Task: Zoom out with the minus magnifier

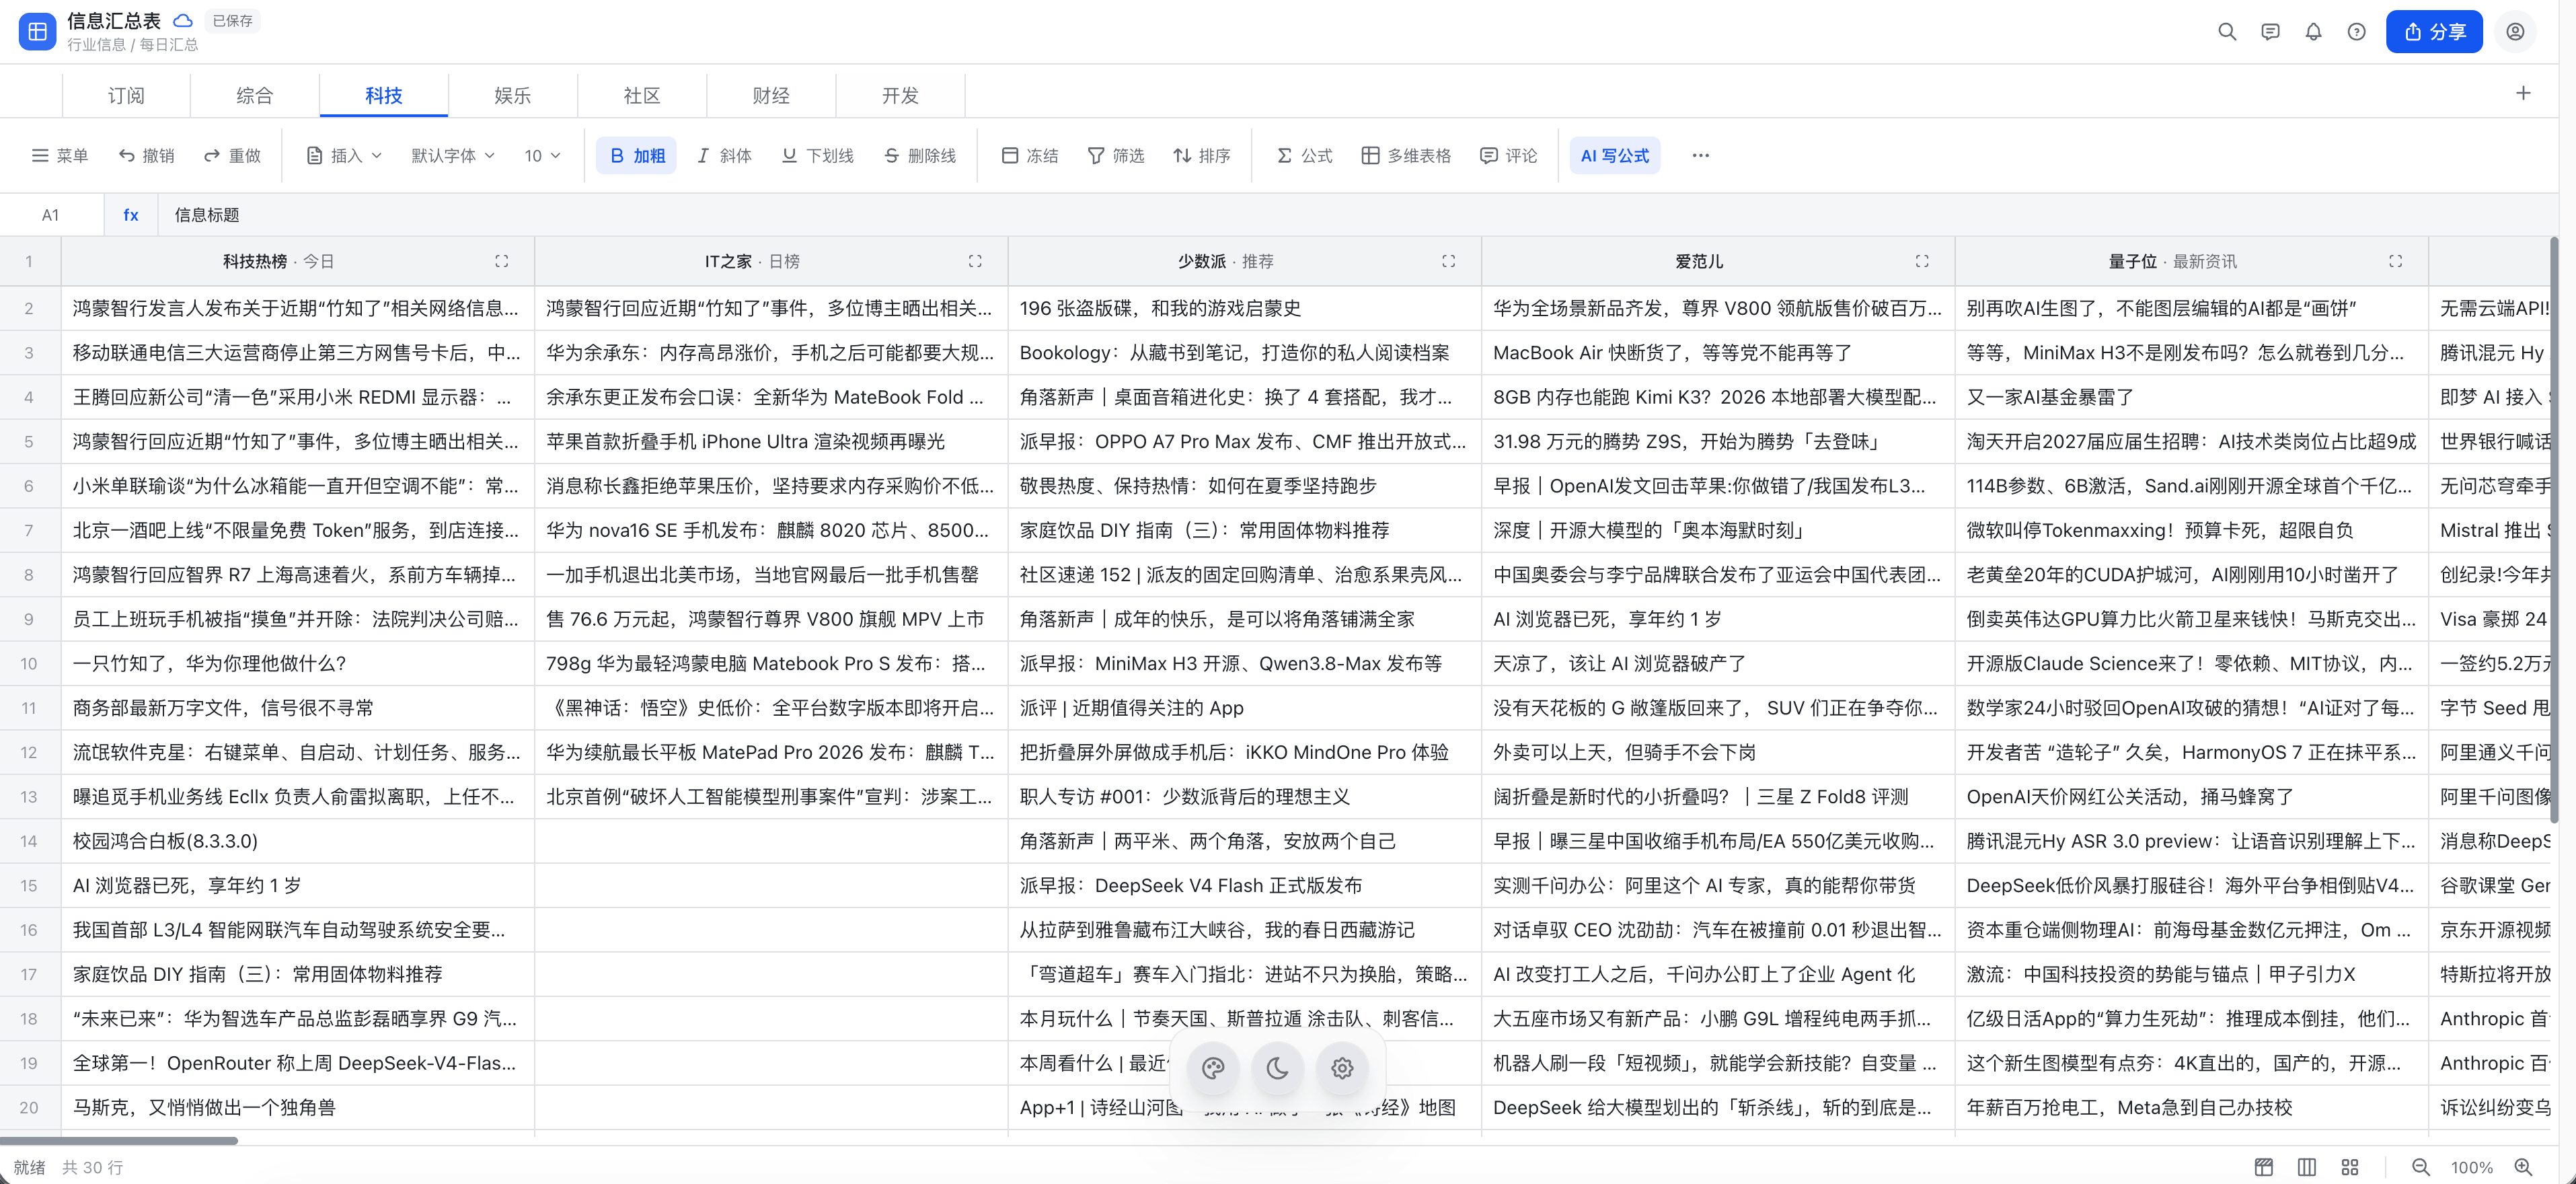Action: tap(2421, 1167)
